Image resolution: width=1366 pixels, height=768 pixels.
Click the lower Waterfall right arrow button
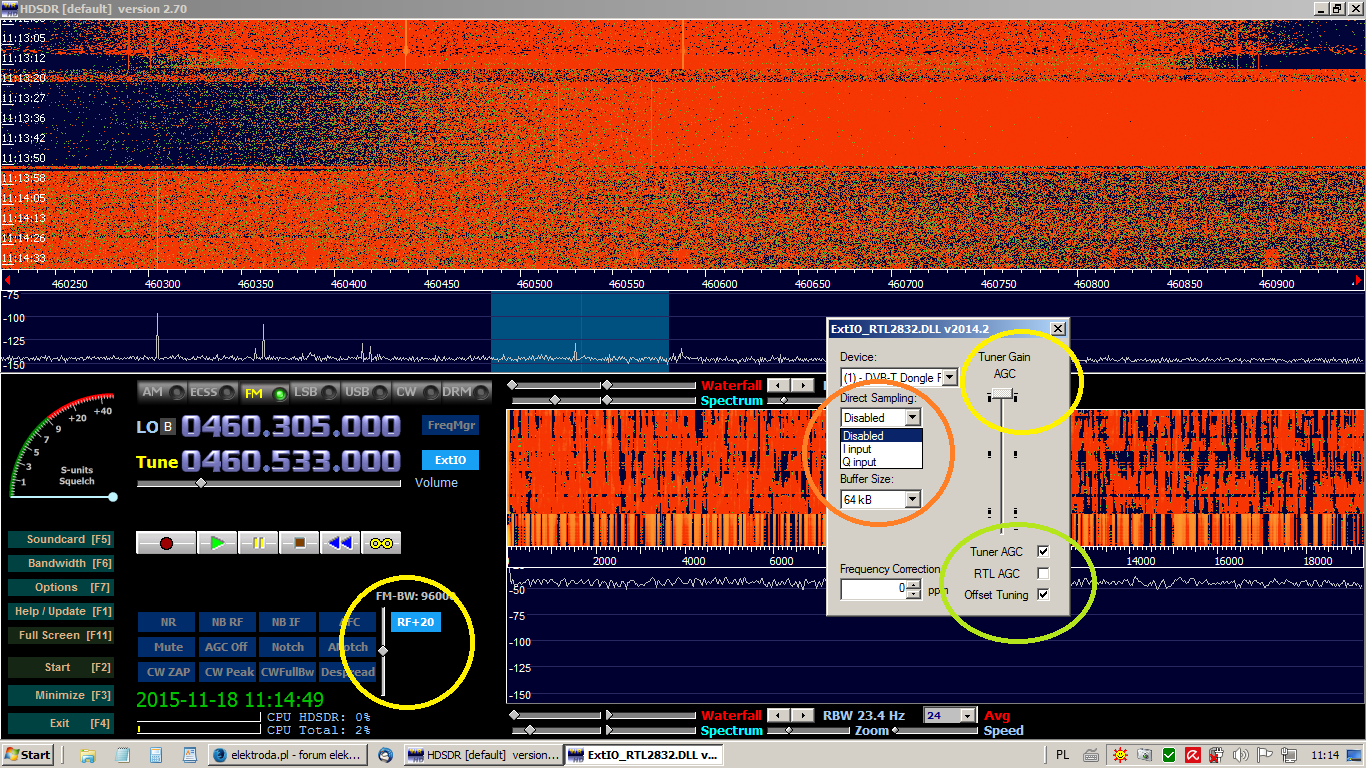[802, 715]
